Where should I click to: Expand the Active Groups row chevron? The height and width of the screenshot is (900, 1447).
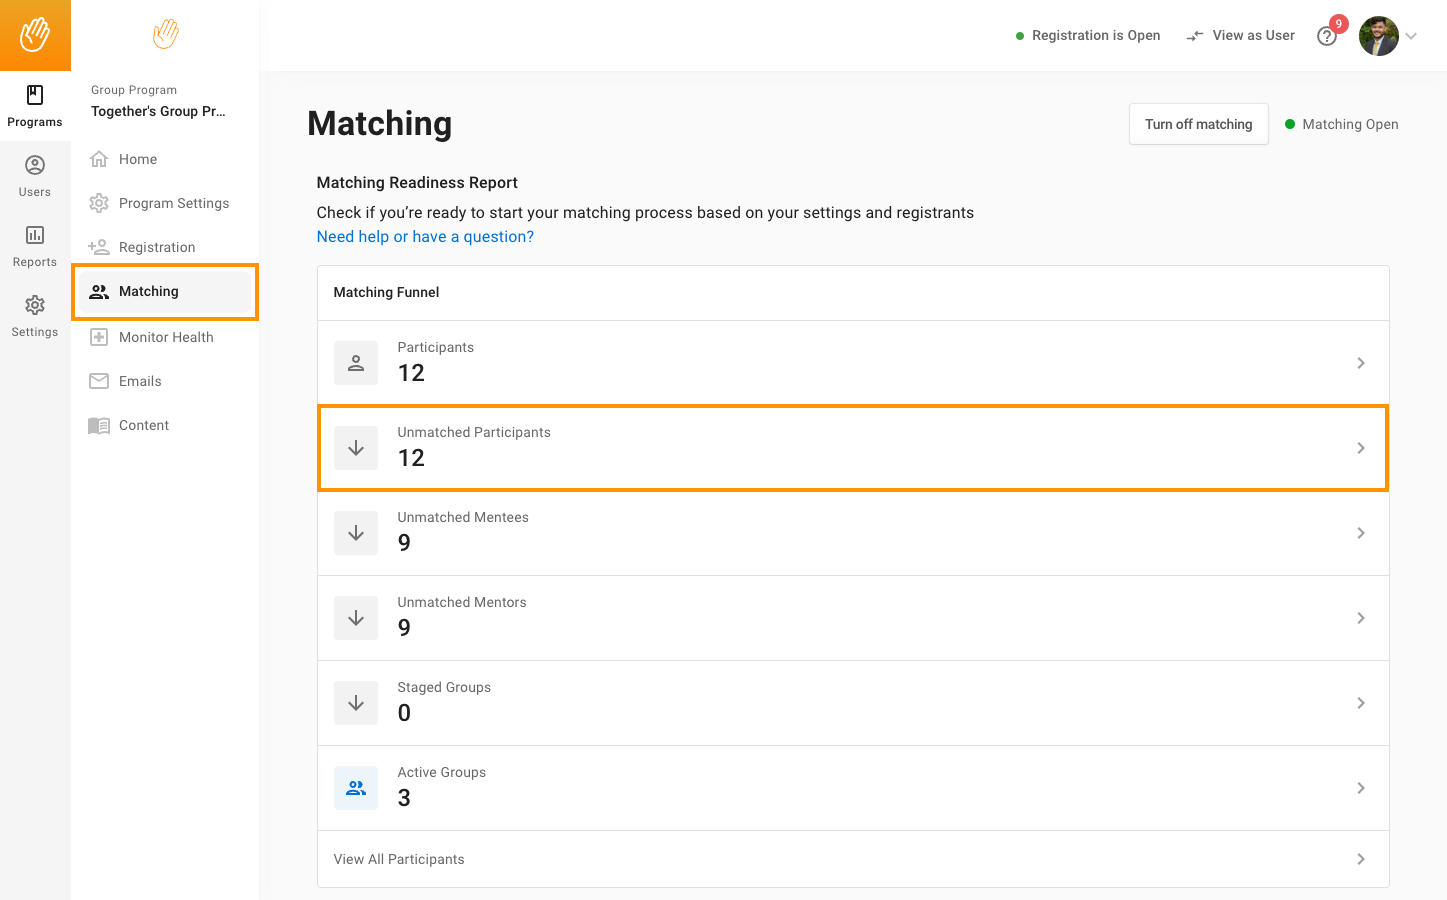point(1361,788)
